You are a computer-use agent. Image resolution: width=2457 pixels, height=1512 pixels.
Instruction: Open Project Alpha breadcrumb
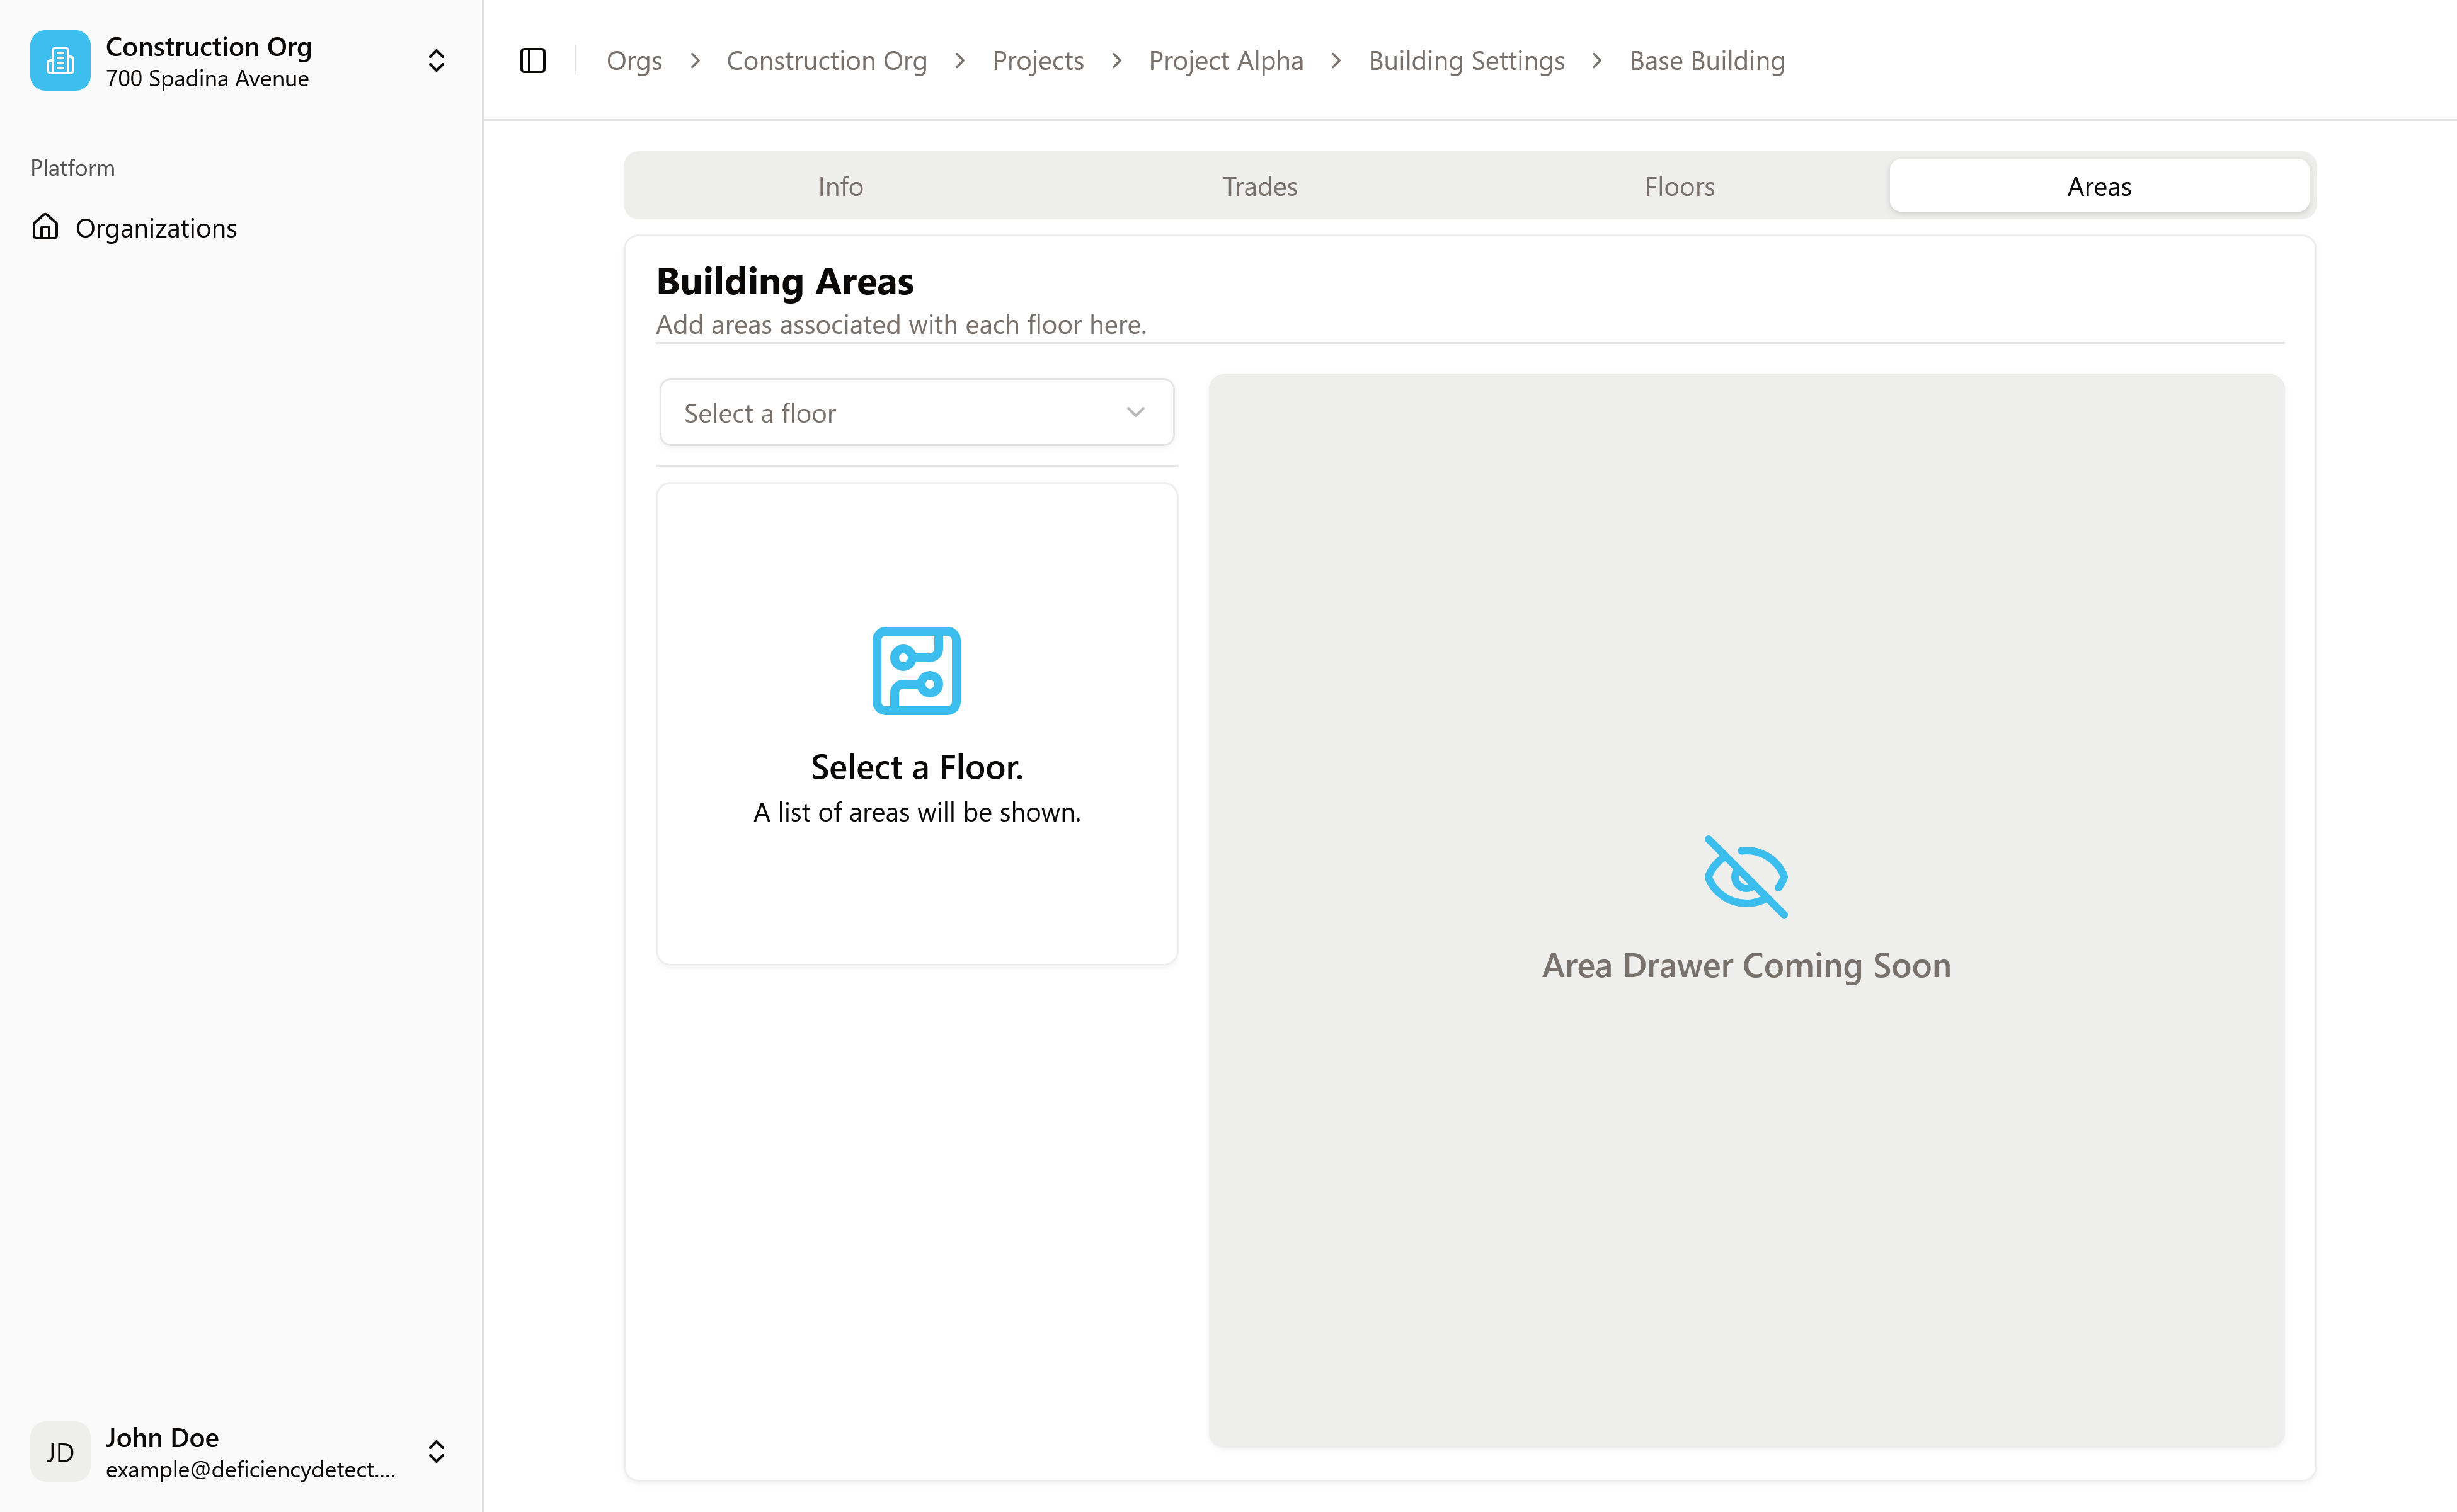(x=1226, y=61)
